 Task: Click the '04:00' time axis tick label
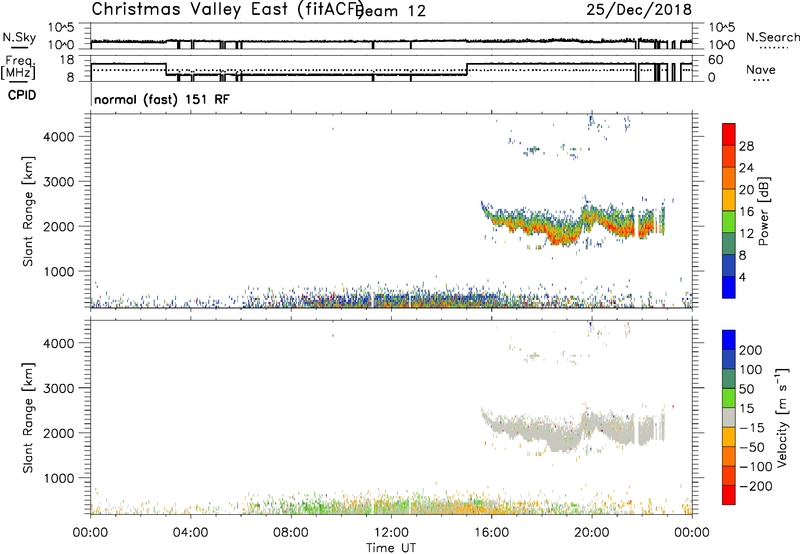click(190, 533)
